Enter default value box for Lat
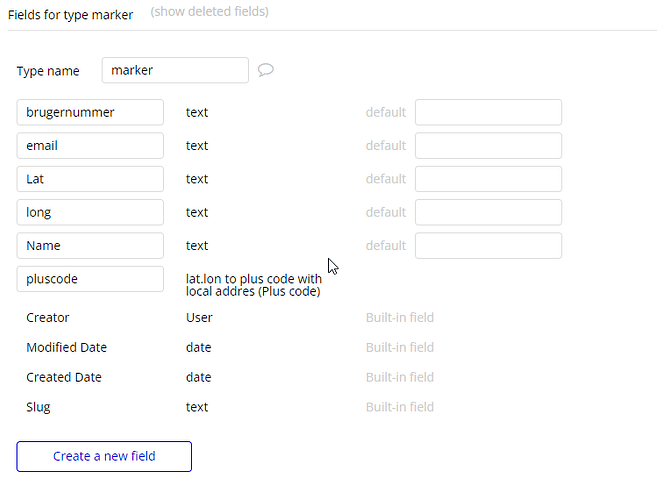 tap(488, 179)
